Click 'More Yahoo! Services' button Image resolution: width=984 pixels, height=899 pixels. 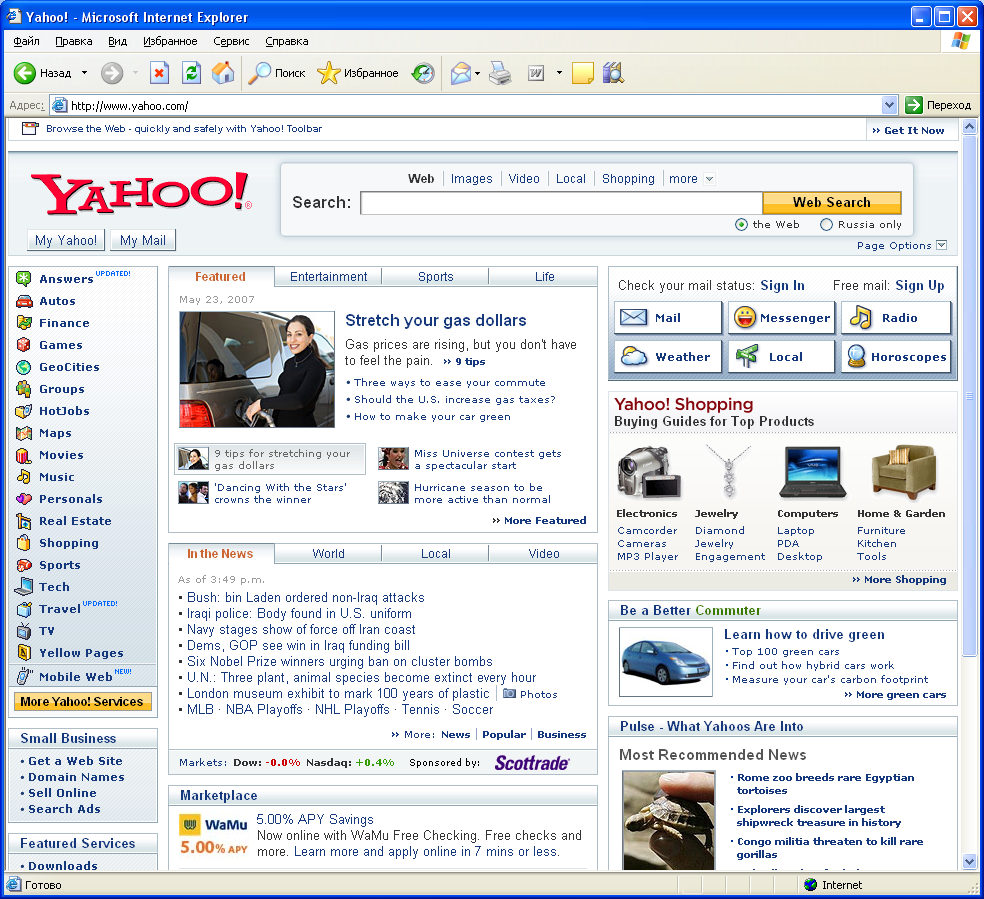tap(82, 701)
